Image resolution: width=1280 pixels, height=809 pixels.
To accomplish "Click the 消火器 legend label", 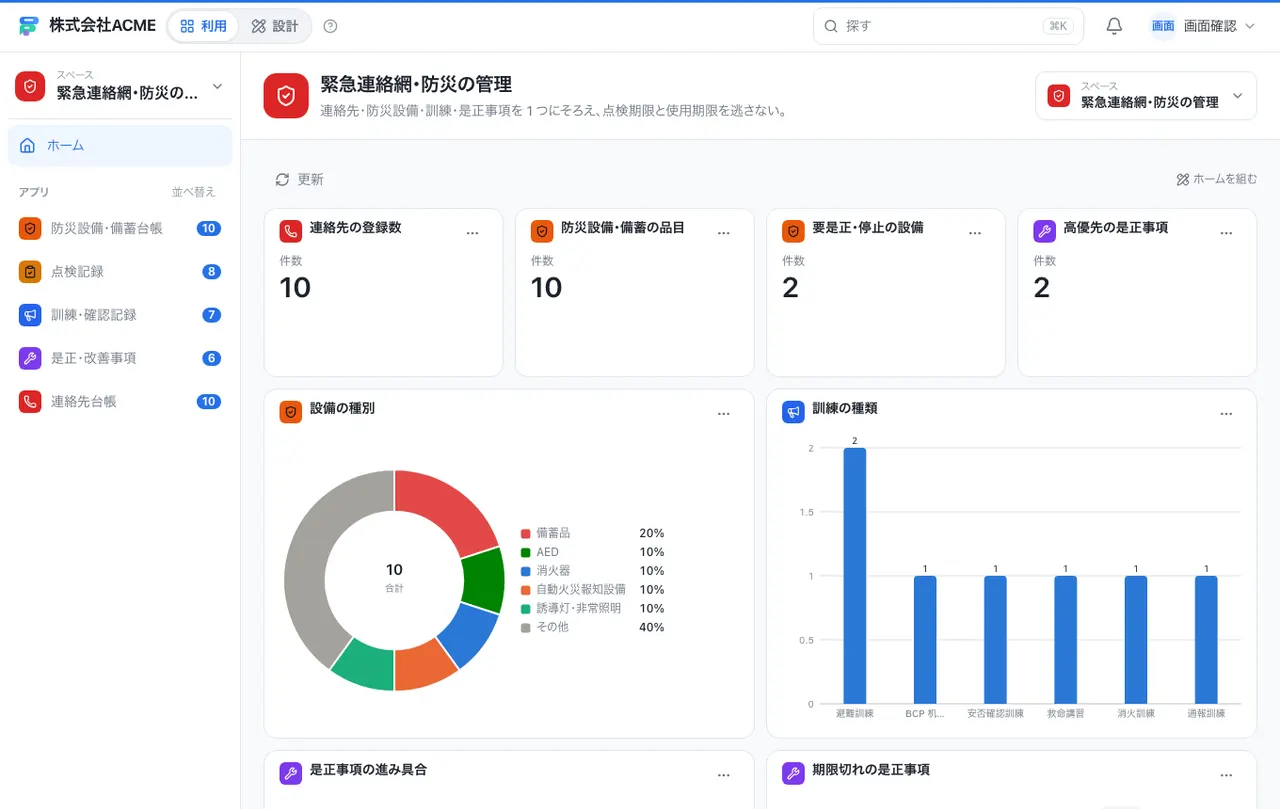I will point(553,571).
